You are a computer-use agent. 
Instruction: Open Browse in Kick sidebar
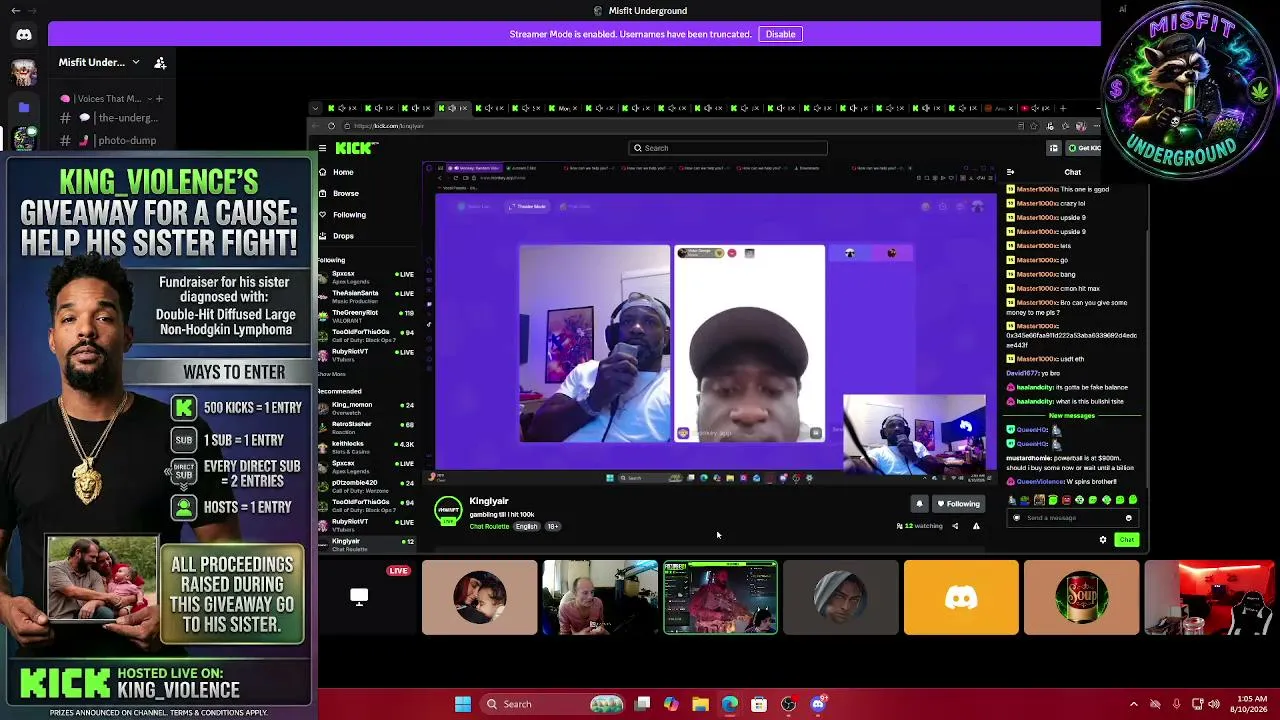click(345, 193)
